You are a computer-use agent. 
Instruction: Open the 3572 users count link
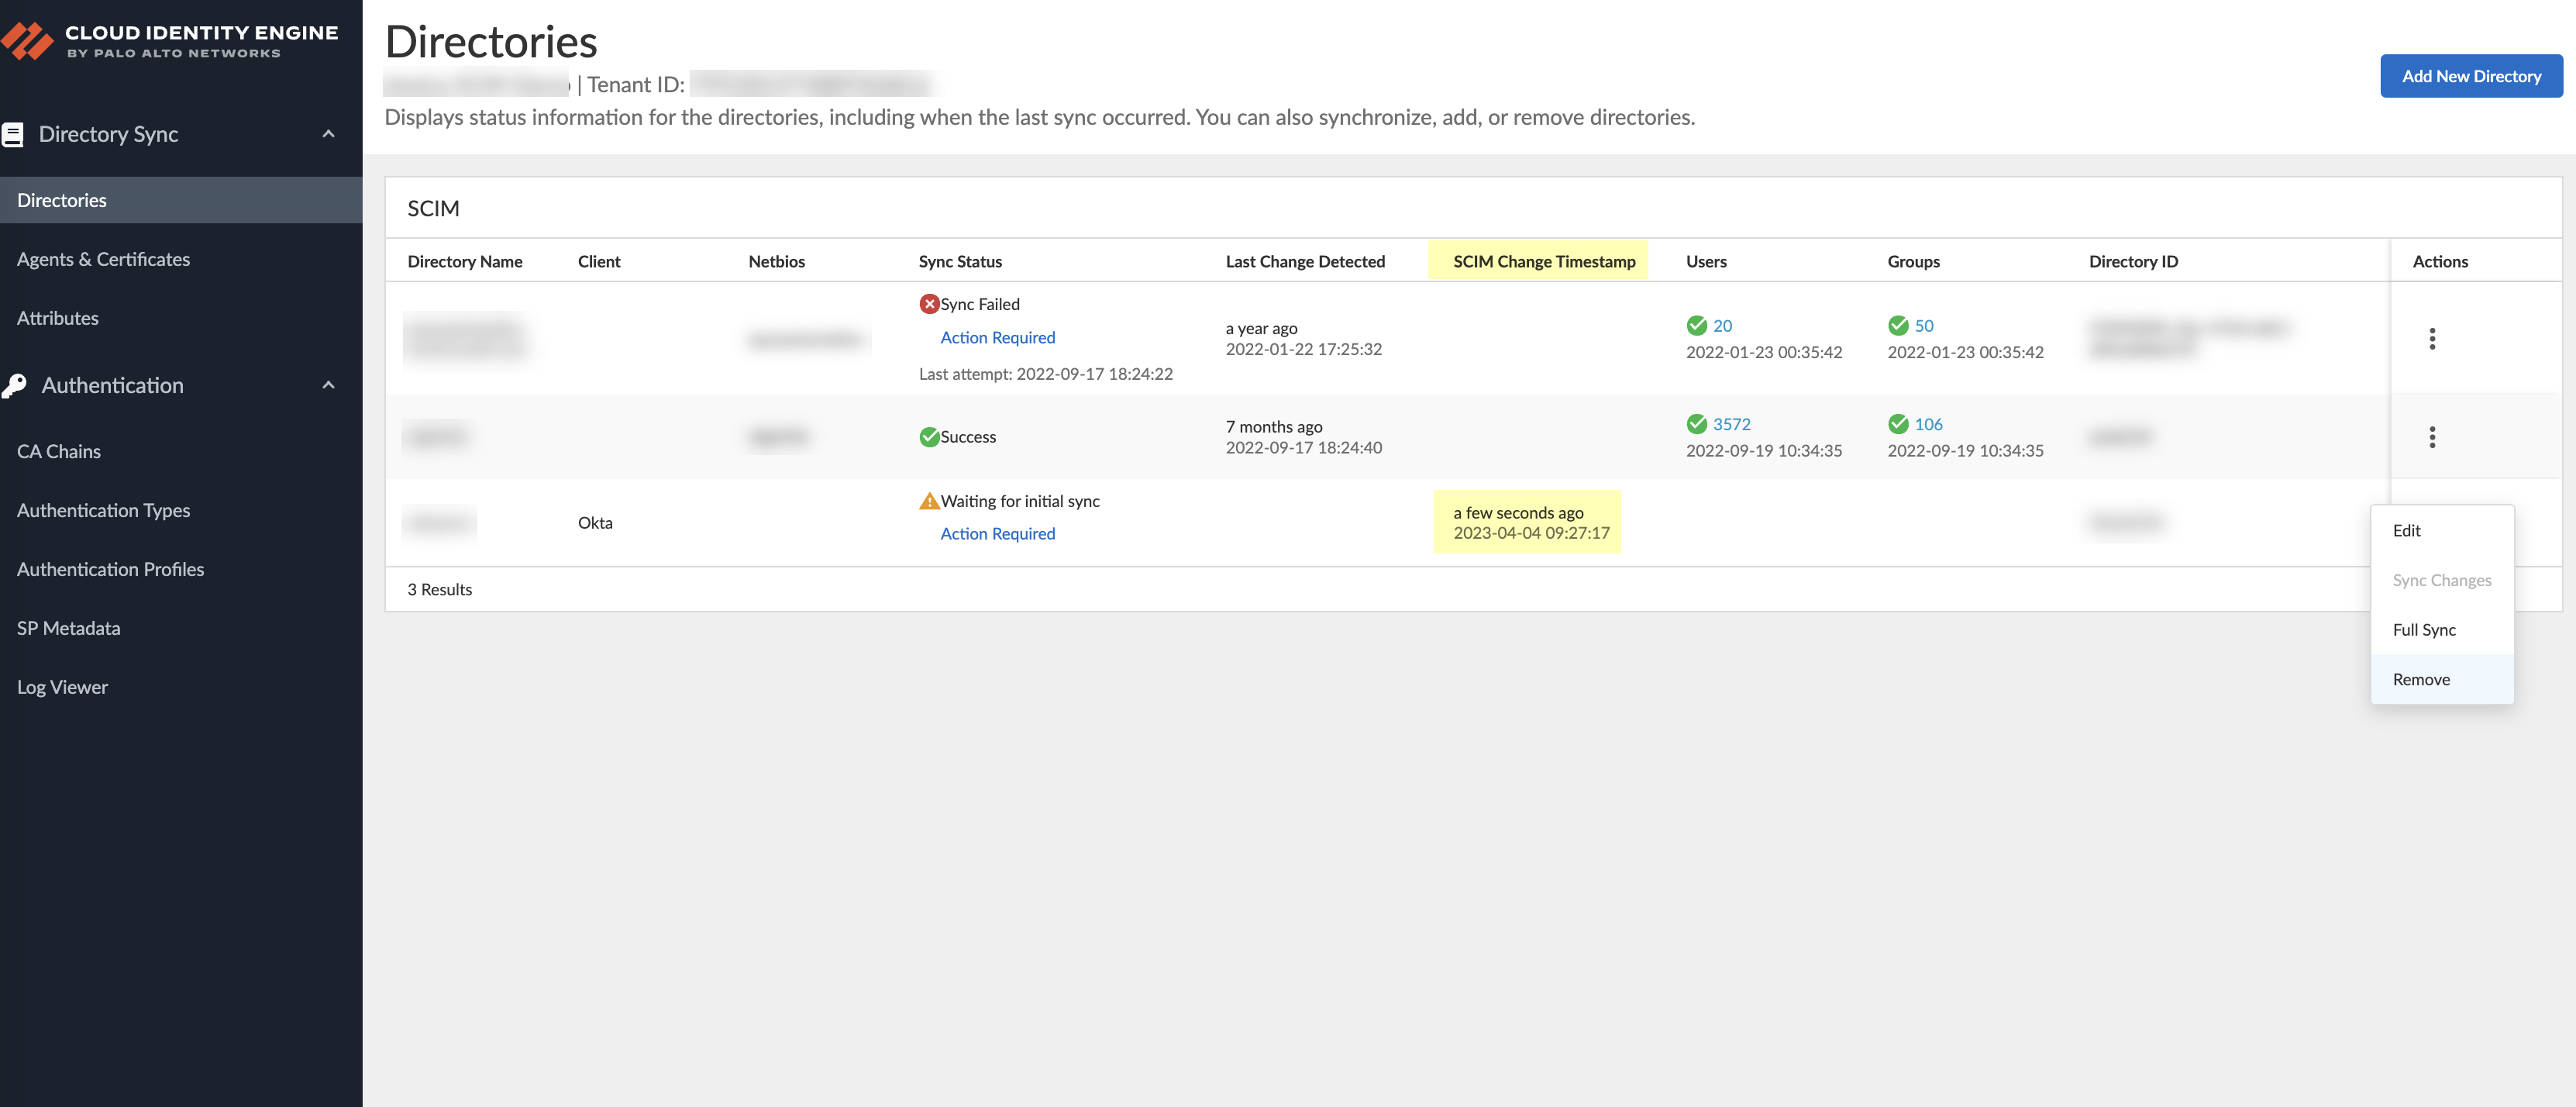click(x=1731, y=424)
